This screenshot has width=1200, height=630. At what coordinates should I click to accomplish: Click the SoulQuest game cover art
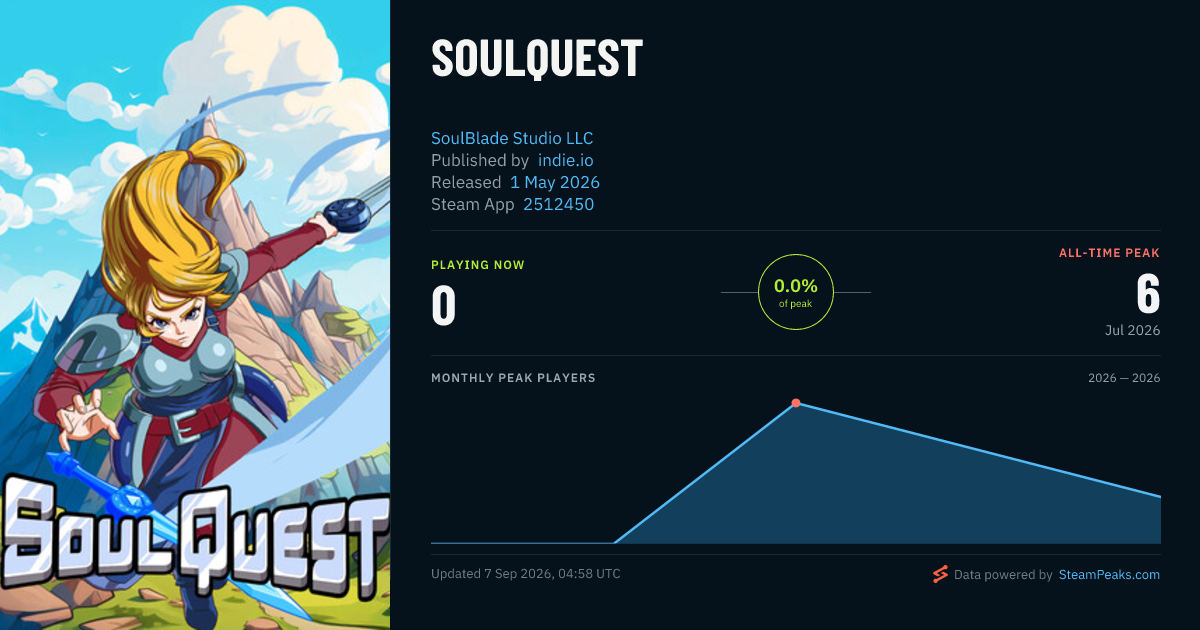click(195, 315)
